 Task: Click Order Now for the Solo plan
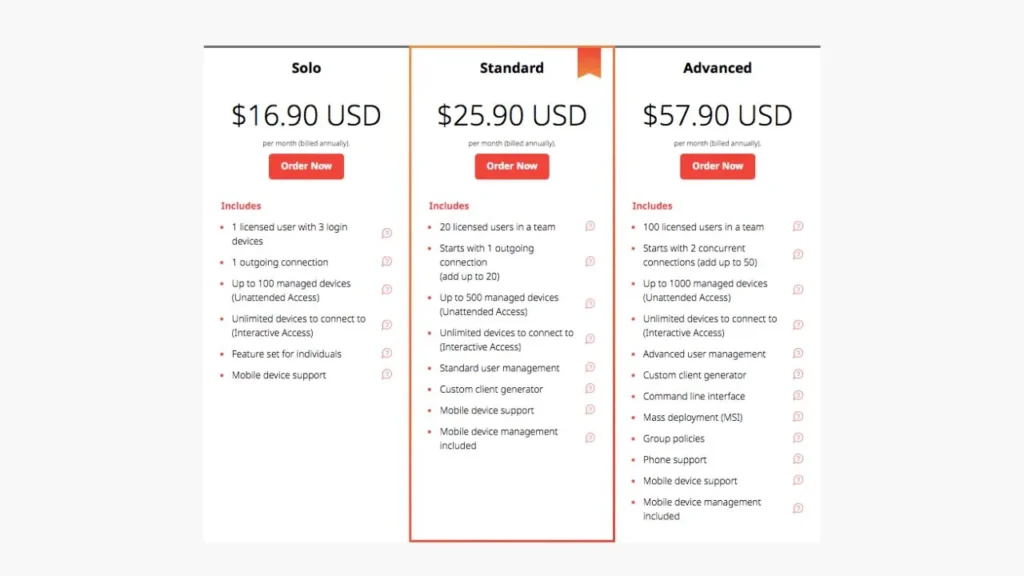[x=306, y=166]
